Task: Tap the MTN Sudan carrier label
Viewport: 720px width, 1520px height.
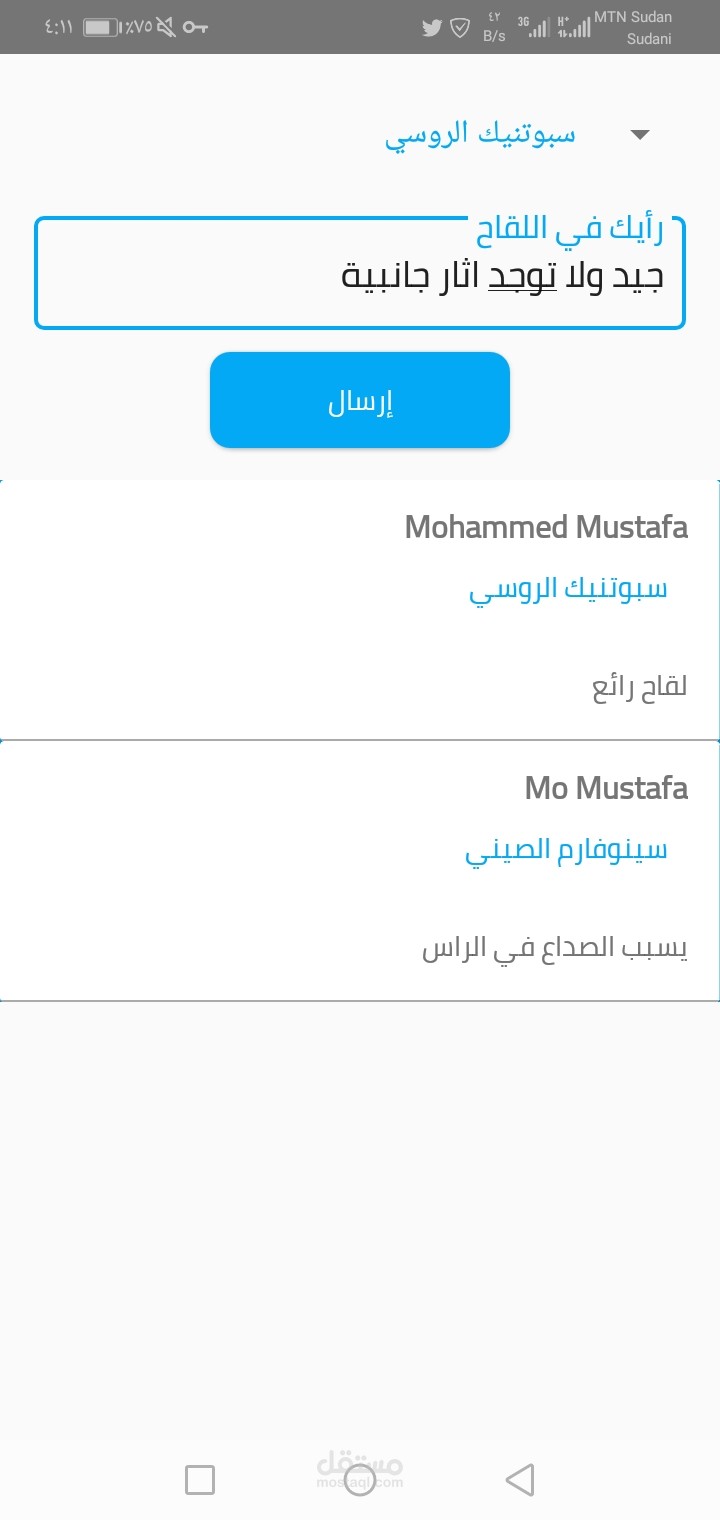Action: tap(633, 17)
